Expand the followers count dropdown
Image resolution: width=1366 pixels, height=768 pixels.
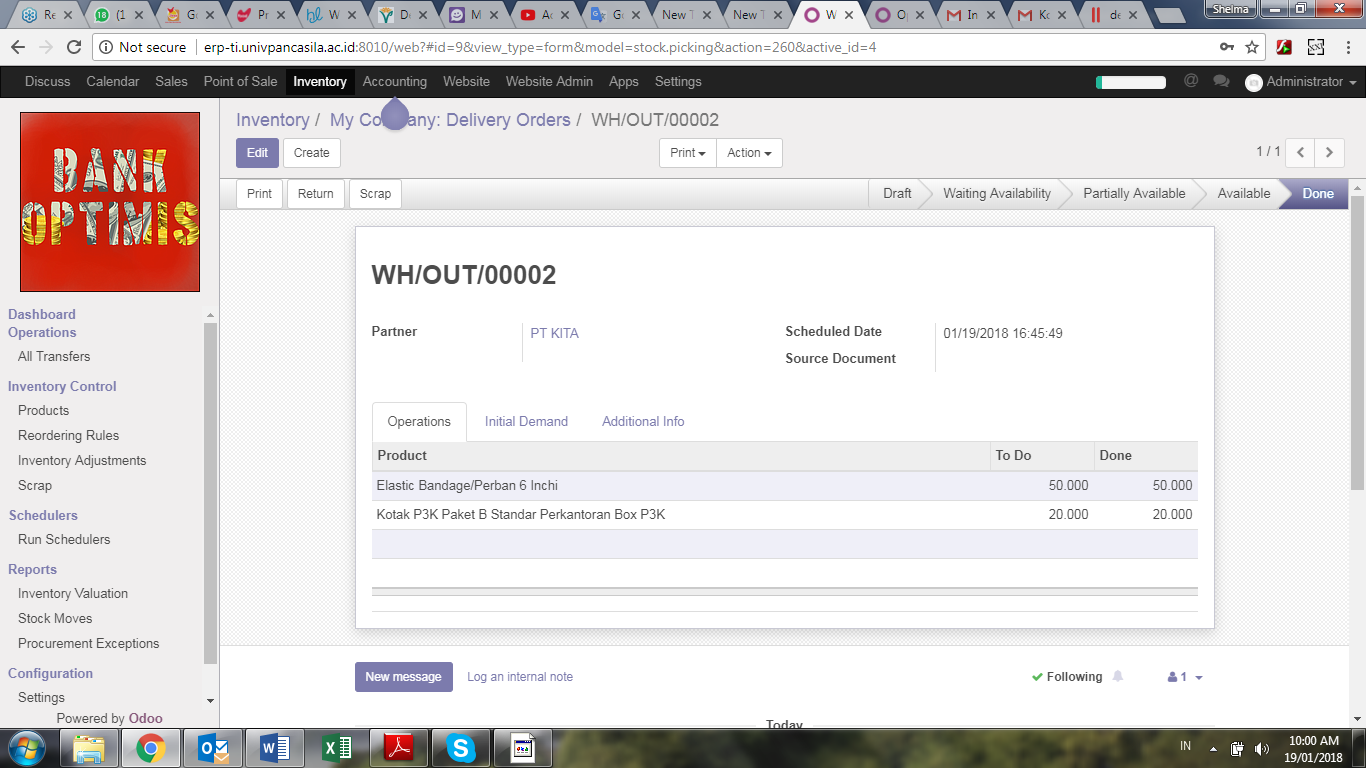tap(1185, 677)
